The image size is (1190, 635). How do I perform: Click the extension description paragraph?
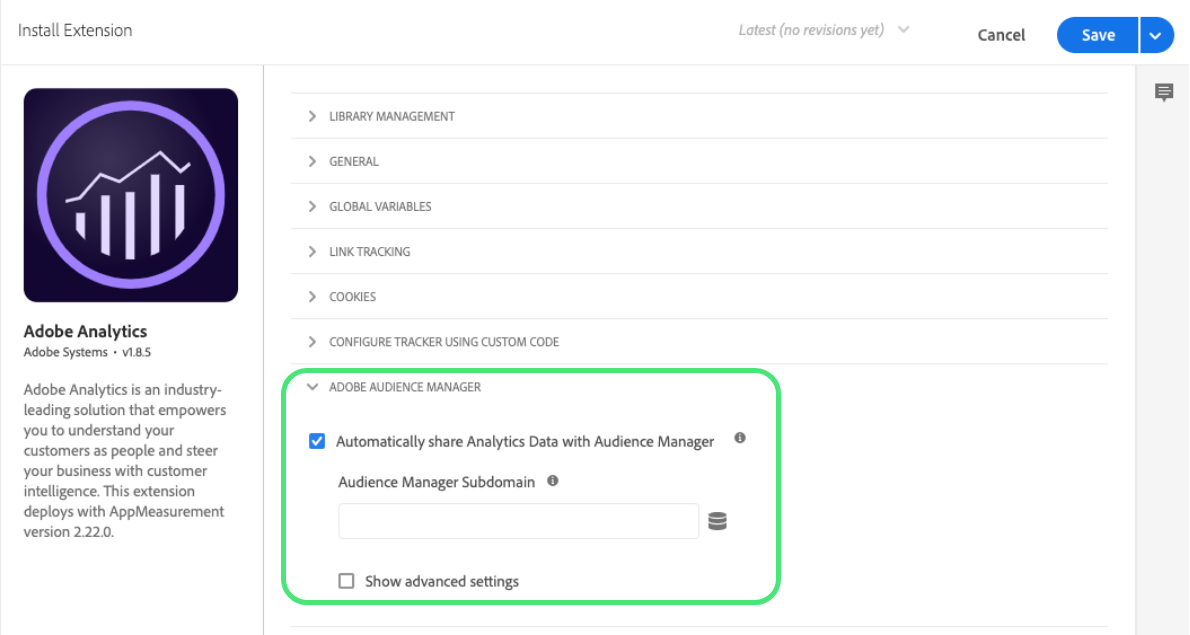point(124,461)
